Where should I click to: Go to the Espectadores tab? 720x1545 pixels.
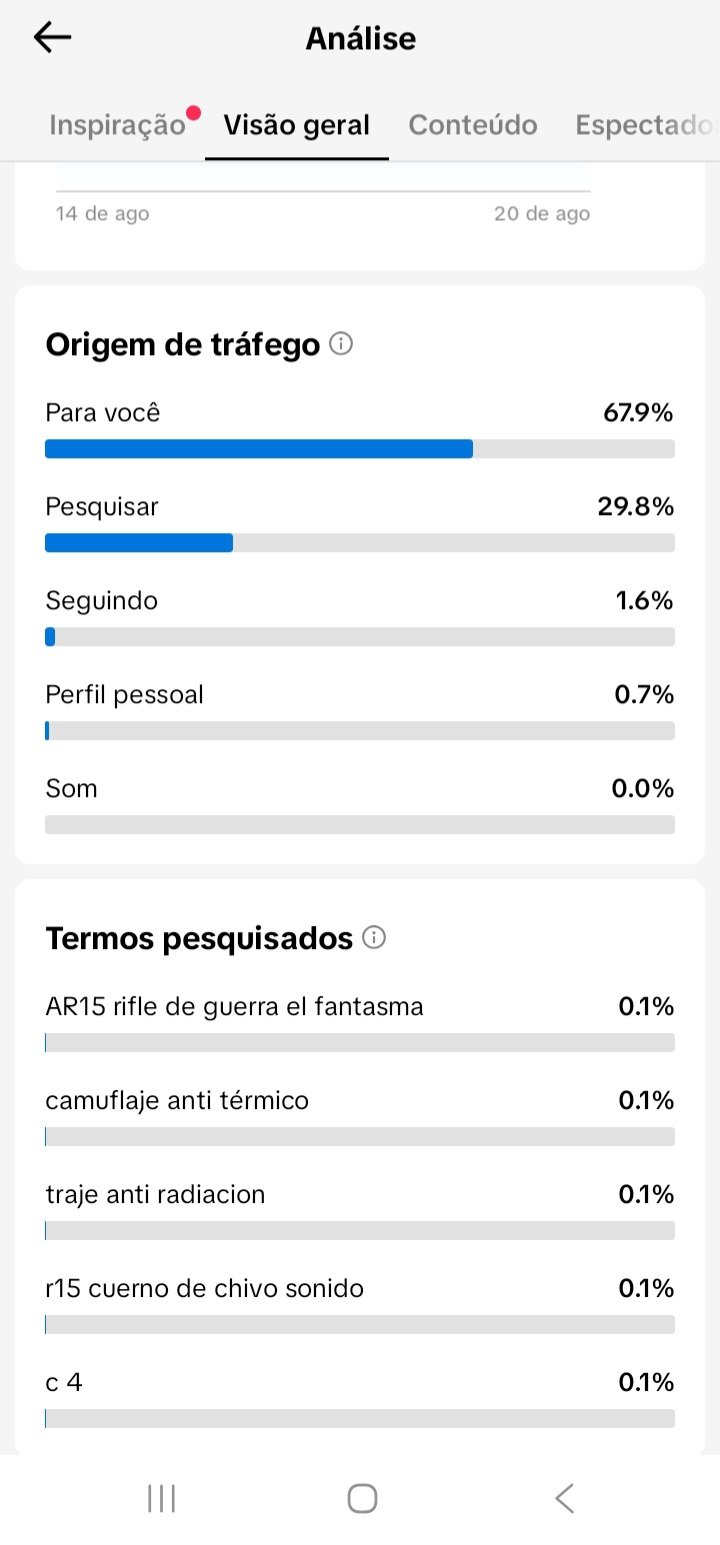(647, 125)
